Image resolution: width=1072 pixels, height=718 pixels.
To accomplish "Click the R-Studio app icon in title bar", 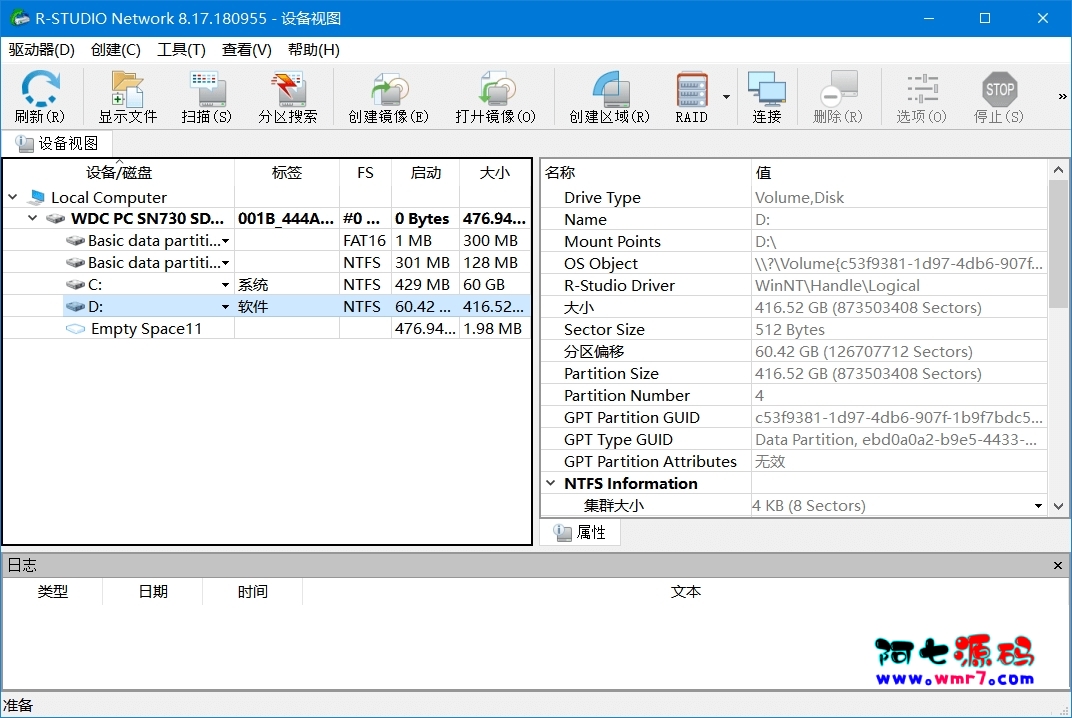I will click(20, 18).
